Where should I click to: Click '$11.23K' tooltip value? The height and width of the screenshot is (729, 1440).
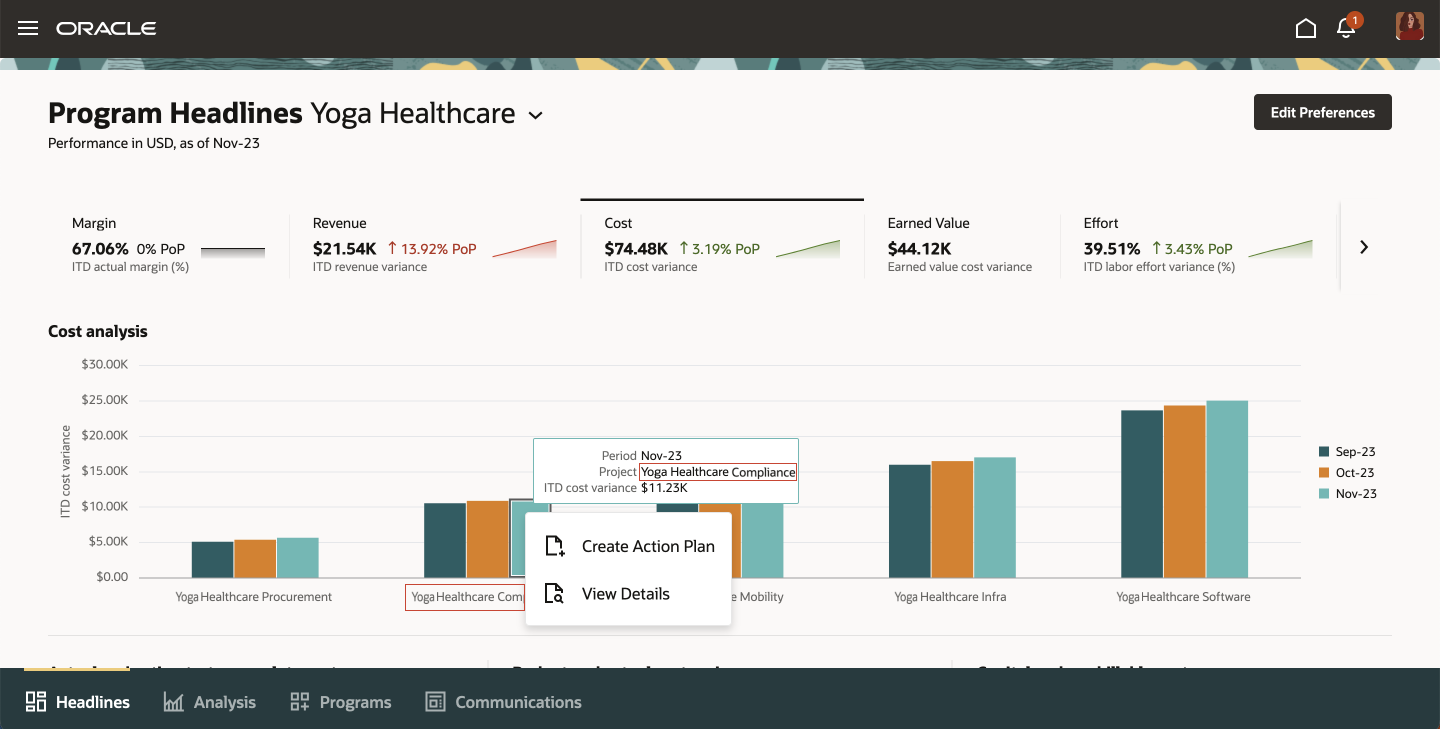pos(664,488)
